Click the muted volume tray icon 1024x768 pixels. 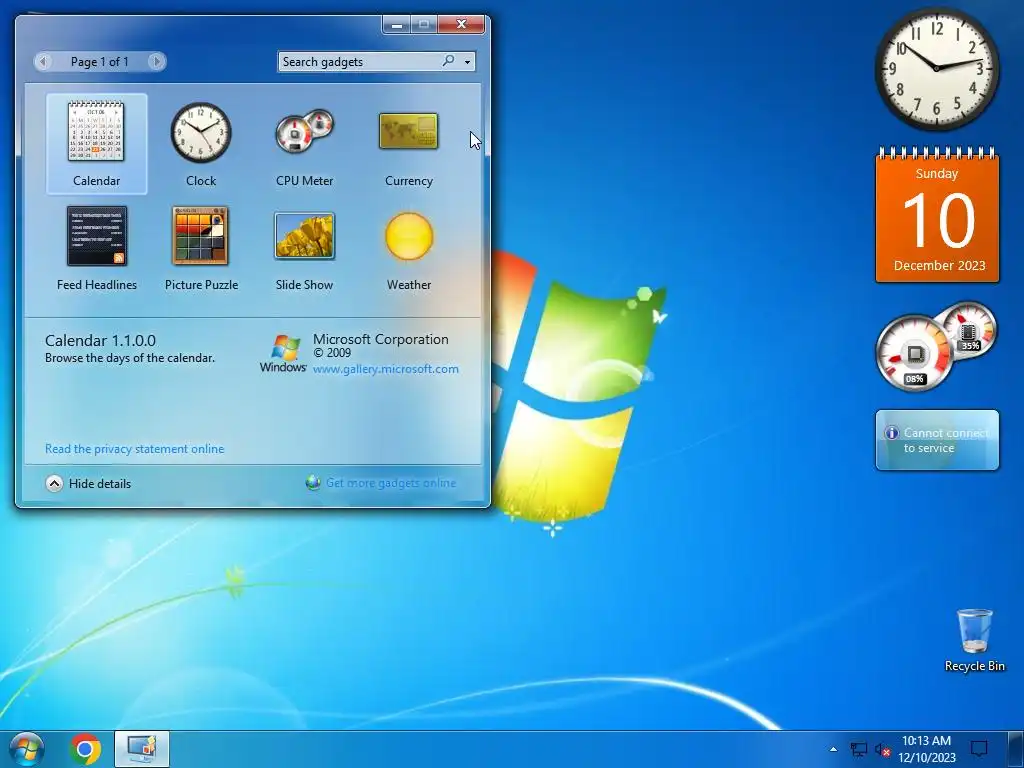pyautogui.click(x=882, y=750)
